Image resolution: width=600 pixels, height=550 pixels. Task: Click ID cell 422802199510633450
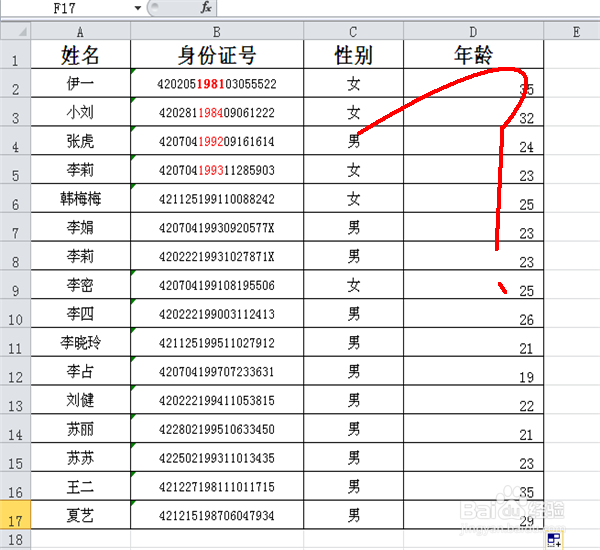tap(217, 429)
